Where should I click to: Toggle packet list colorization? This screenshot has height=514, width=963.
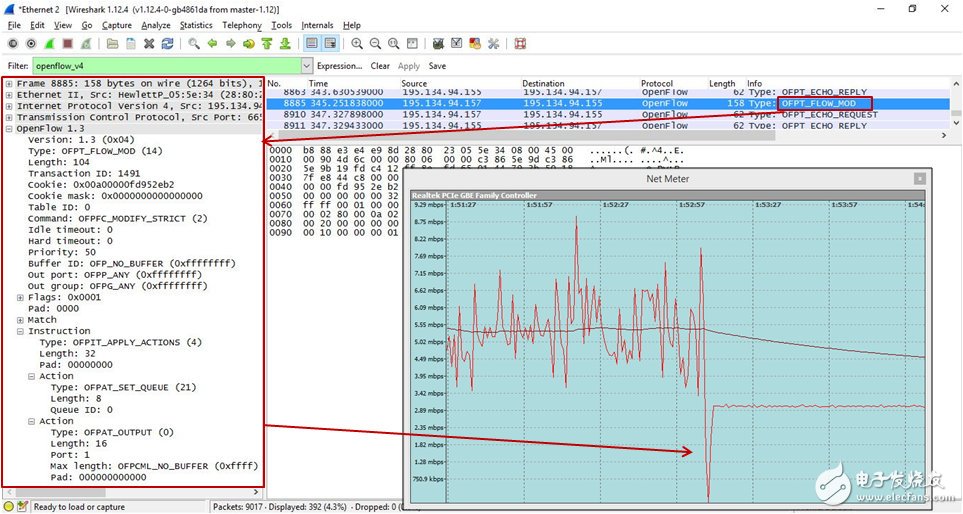click(312, 44)
